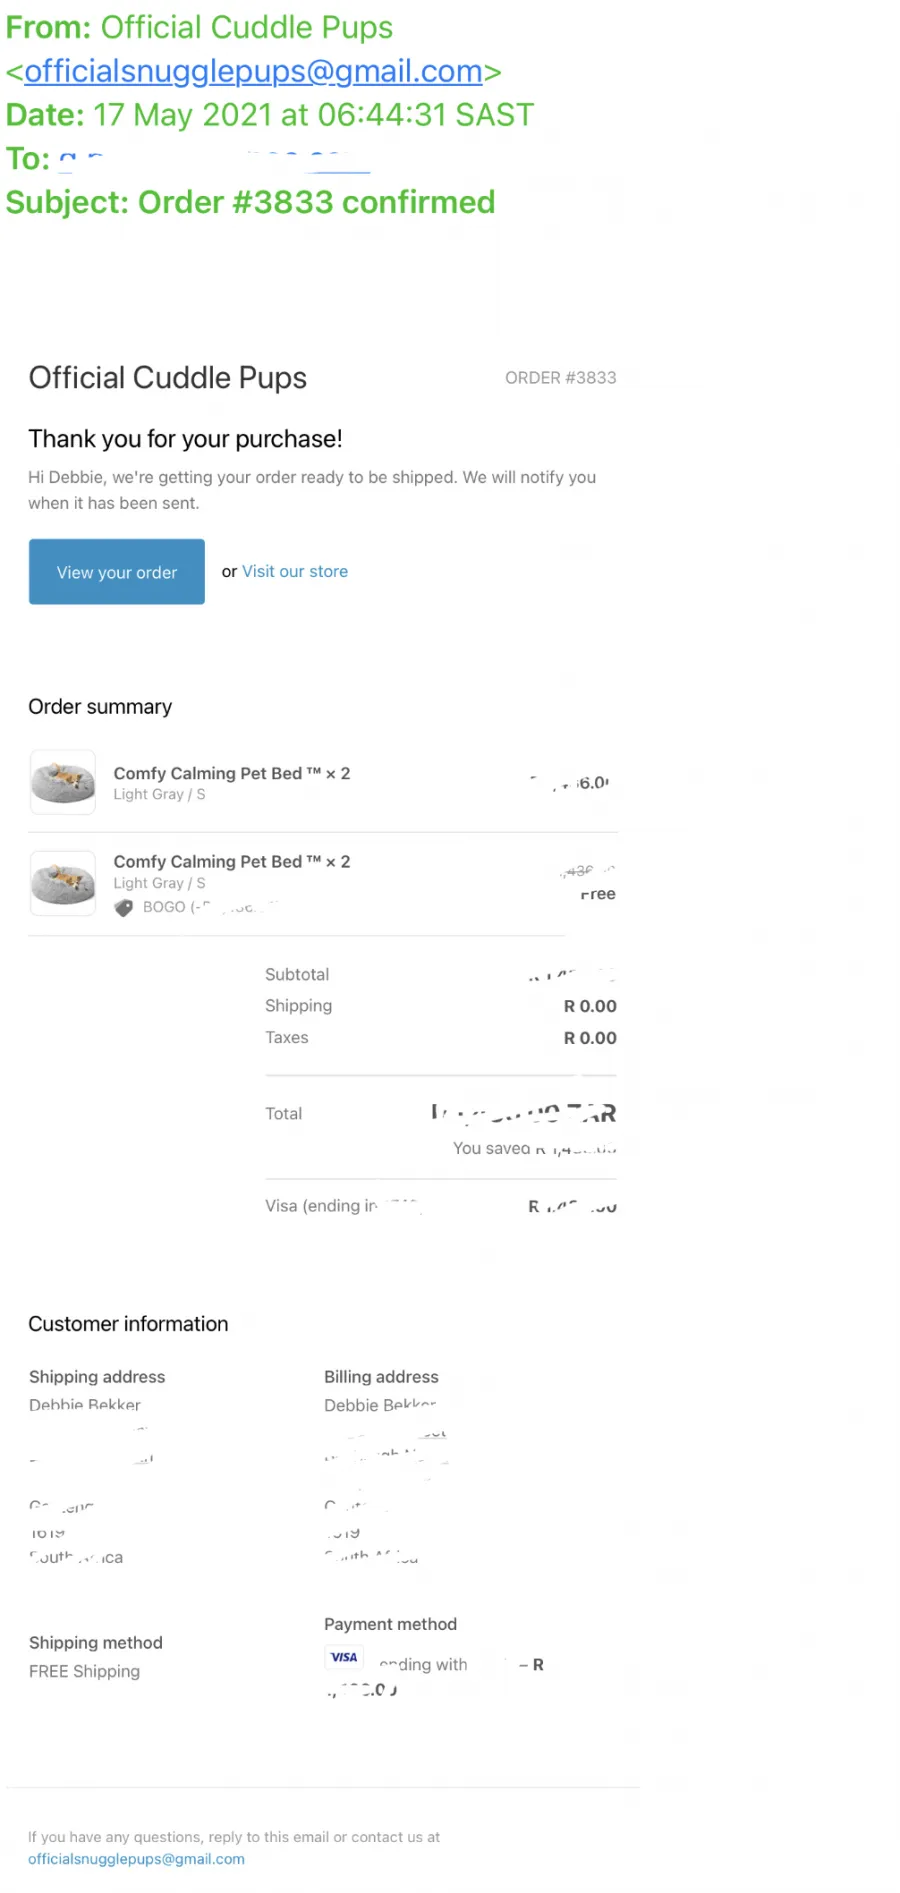Viewport: 900px width, 1893px height.
Task: Click the Shipping address heading
Action: point(97,1377)
